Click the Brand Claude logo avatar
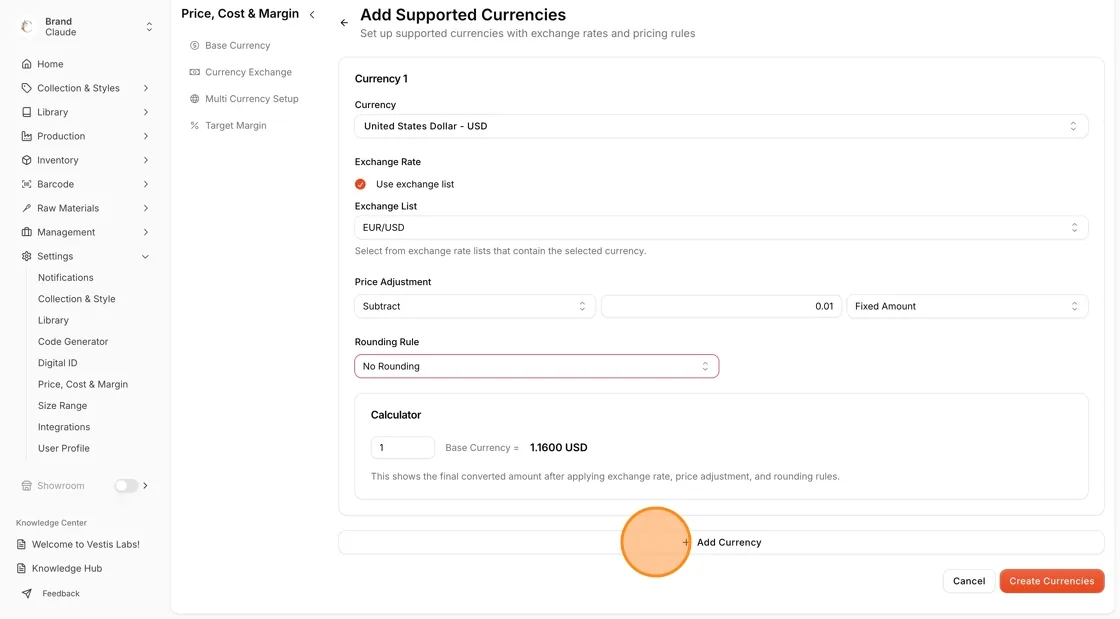The width and height of the screenshot is (1120, 619). [x=27, y=26]
